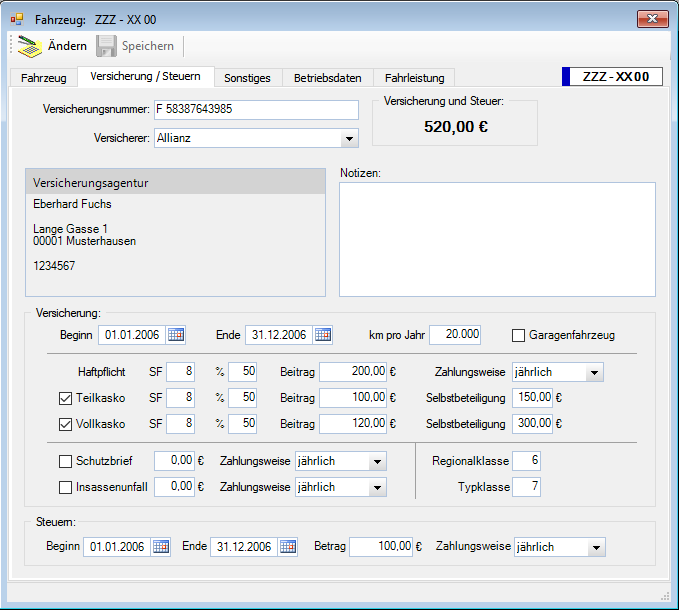Click the 520,00 € total amount
This screenshot has width=679, height=610.
point(456,127)
